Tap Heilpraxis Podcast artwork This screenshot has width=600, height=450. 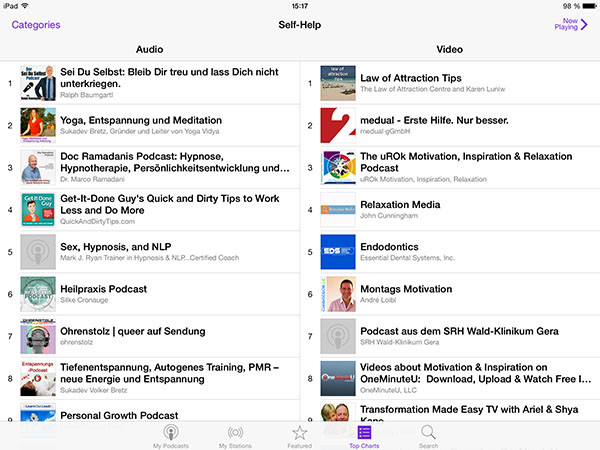tap(38, 294)
